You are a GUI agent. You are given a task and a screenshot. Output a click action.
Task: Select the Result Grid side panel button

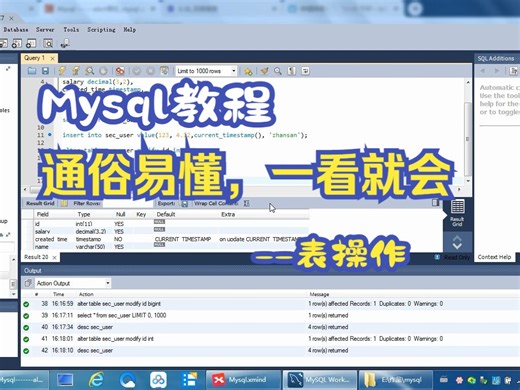pyautogui.click(x=457, y=213)
